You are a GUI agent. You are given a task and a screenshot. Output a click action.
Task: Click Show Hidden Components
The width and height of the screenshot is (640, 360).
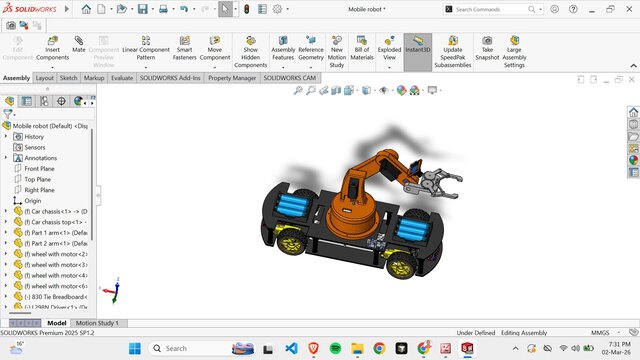[x=251, y=52]
